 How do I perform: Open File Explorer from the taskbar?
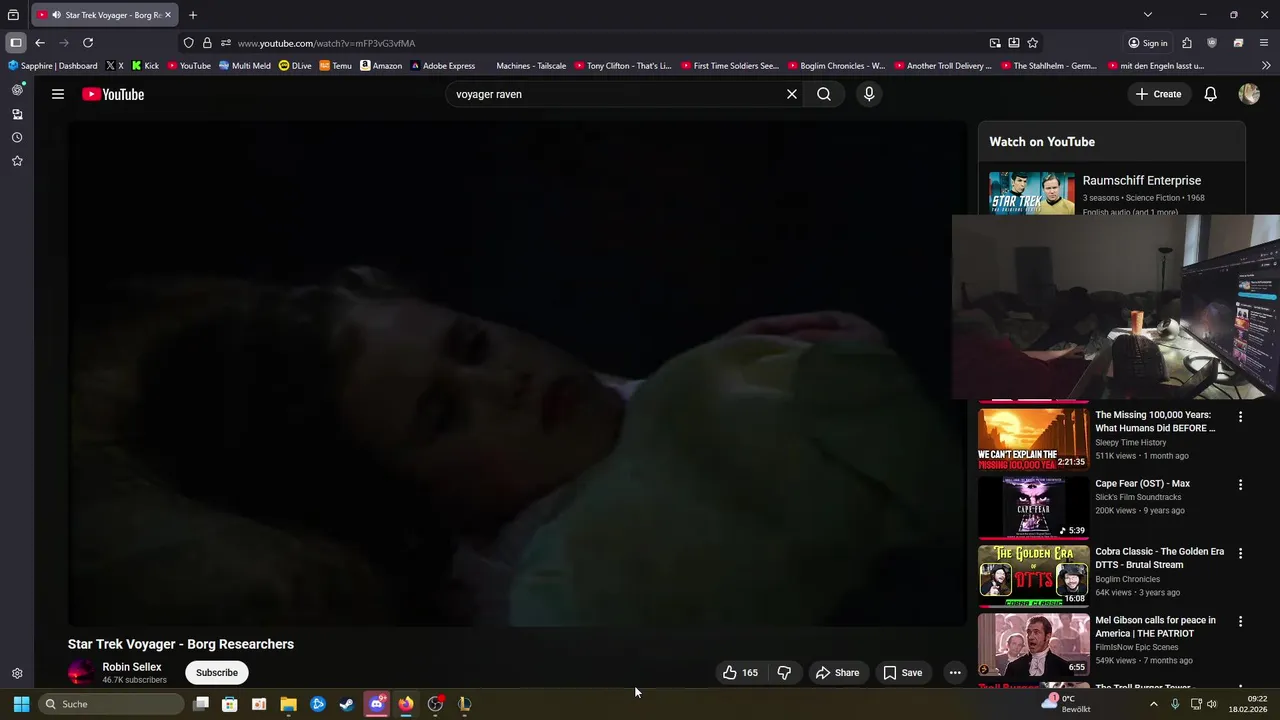point(288,704)
